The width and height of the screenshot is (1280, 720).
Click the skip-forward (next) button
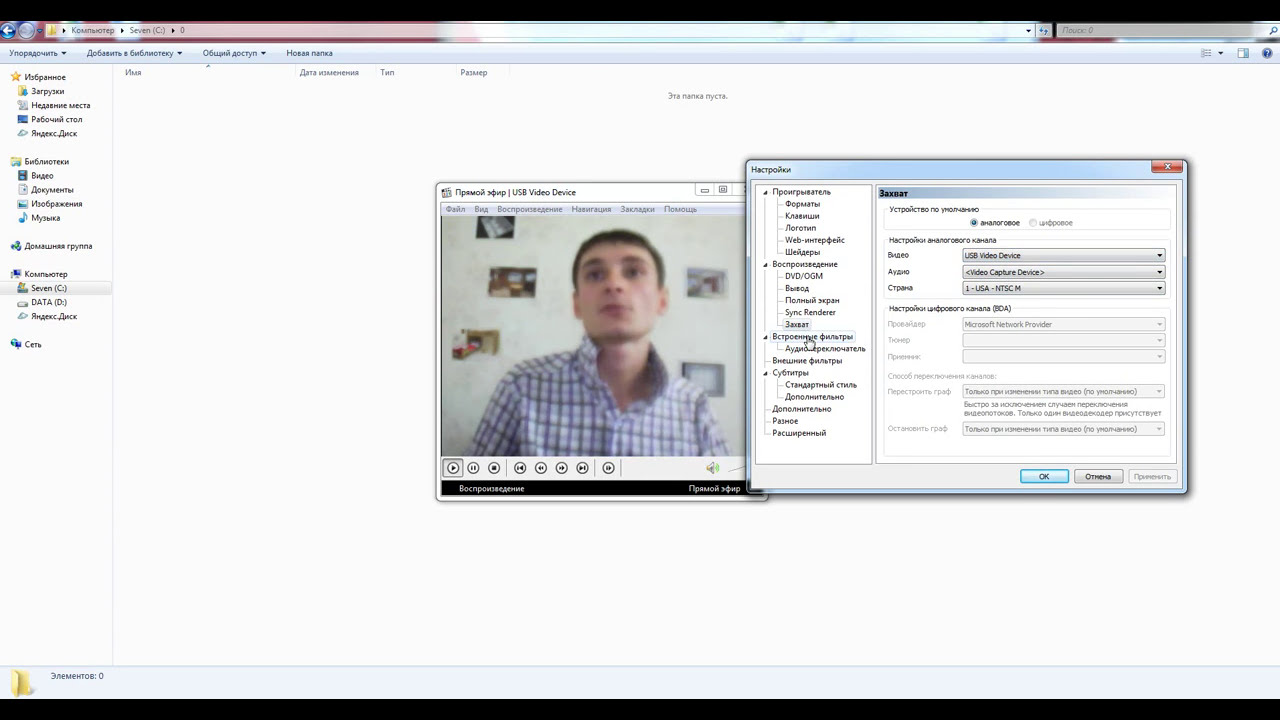tap(582, 468)
